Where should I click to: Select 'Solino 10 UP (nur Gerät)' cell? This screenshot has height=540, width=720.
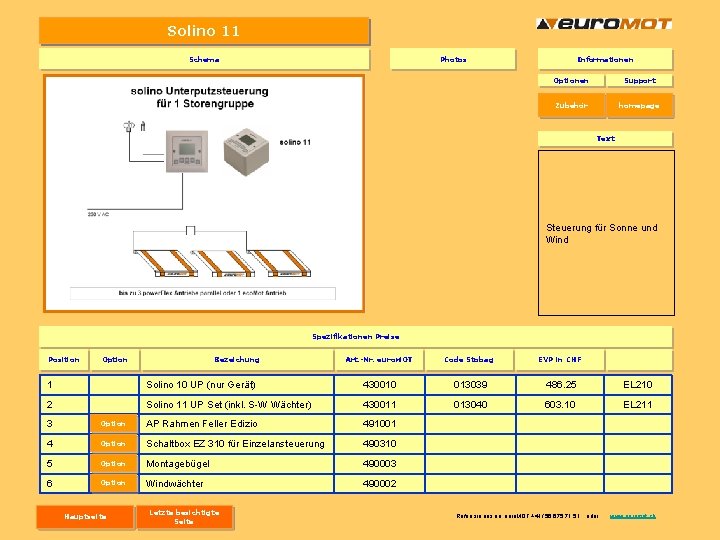tap(236, 385)
